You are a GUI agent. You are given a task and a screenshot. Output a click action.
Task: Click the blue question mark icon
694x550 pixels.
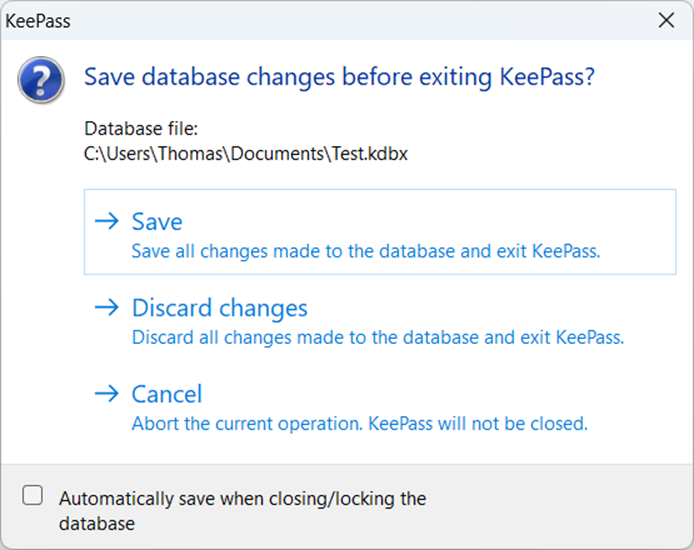(x=41, y=79)
